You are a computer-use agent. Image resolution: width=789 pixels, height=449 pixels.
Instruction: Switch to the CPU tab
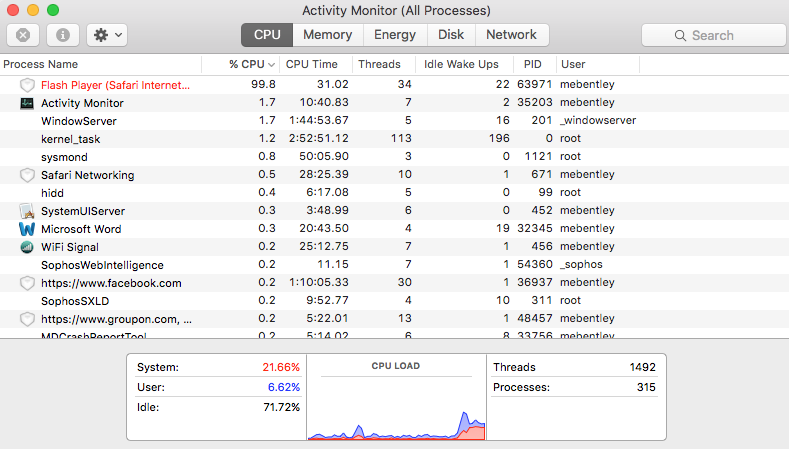(267, 35)
